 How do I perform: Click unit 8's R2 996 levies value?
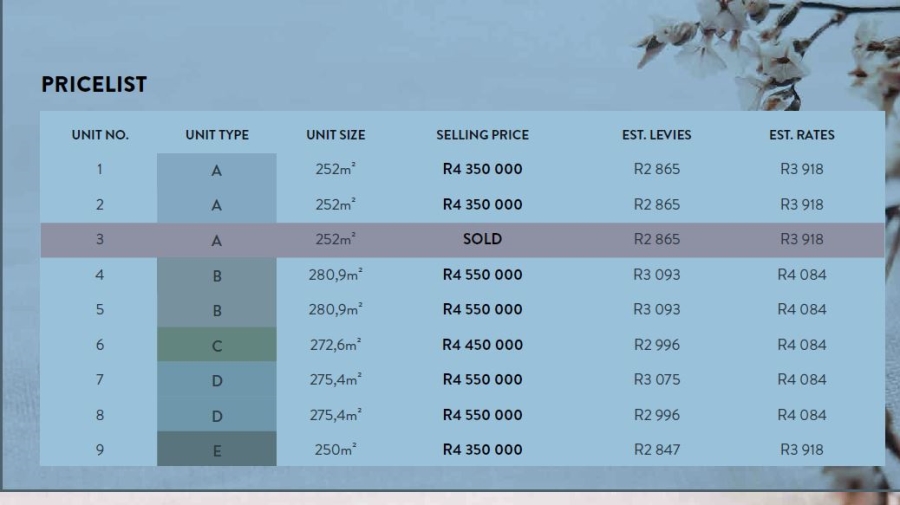(656, 415)
